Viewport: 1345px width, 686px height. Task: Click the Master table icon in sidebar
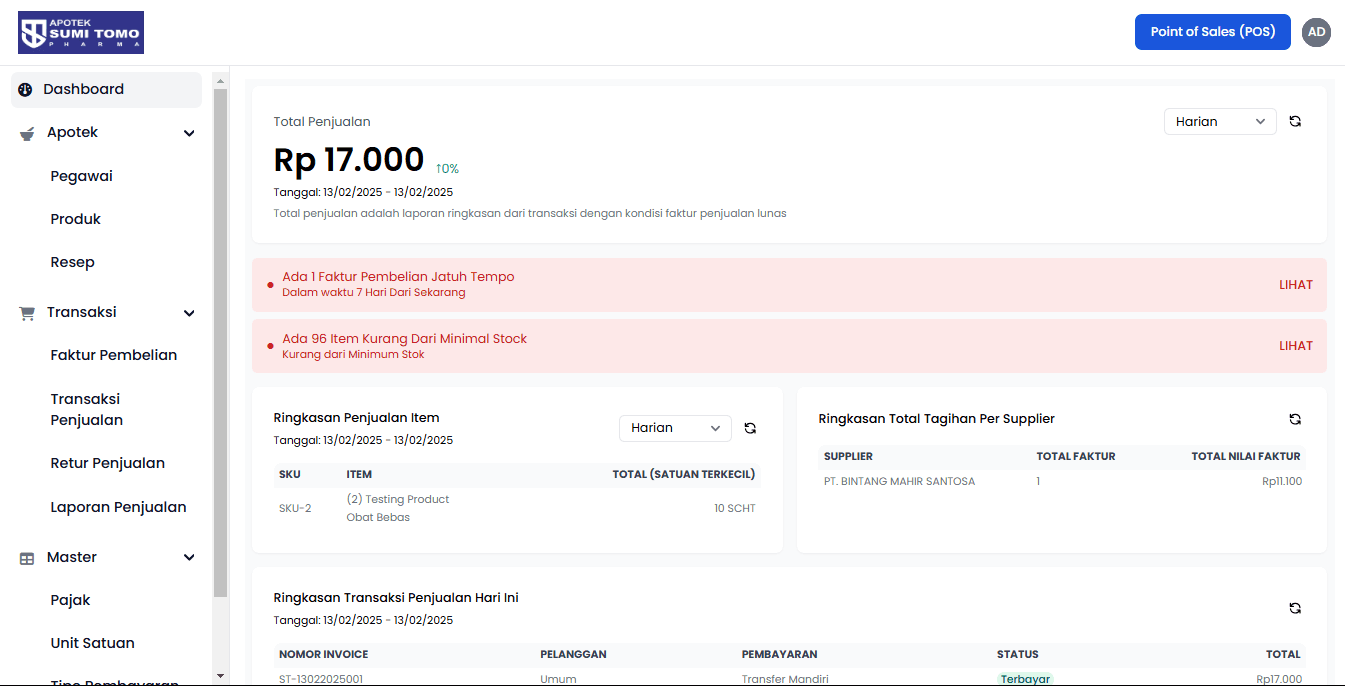27,558
